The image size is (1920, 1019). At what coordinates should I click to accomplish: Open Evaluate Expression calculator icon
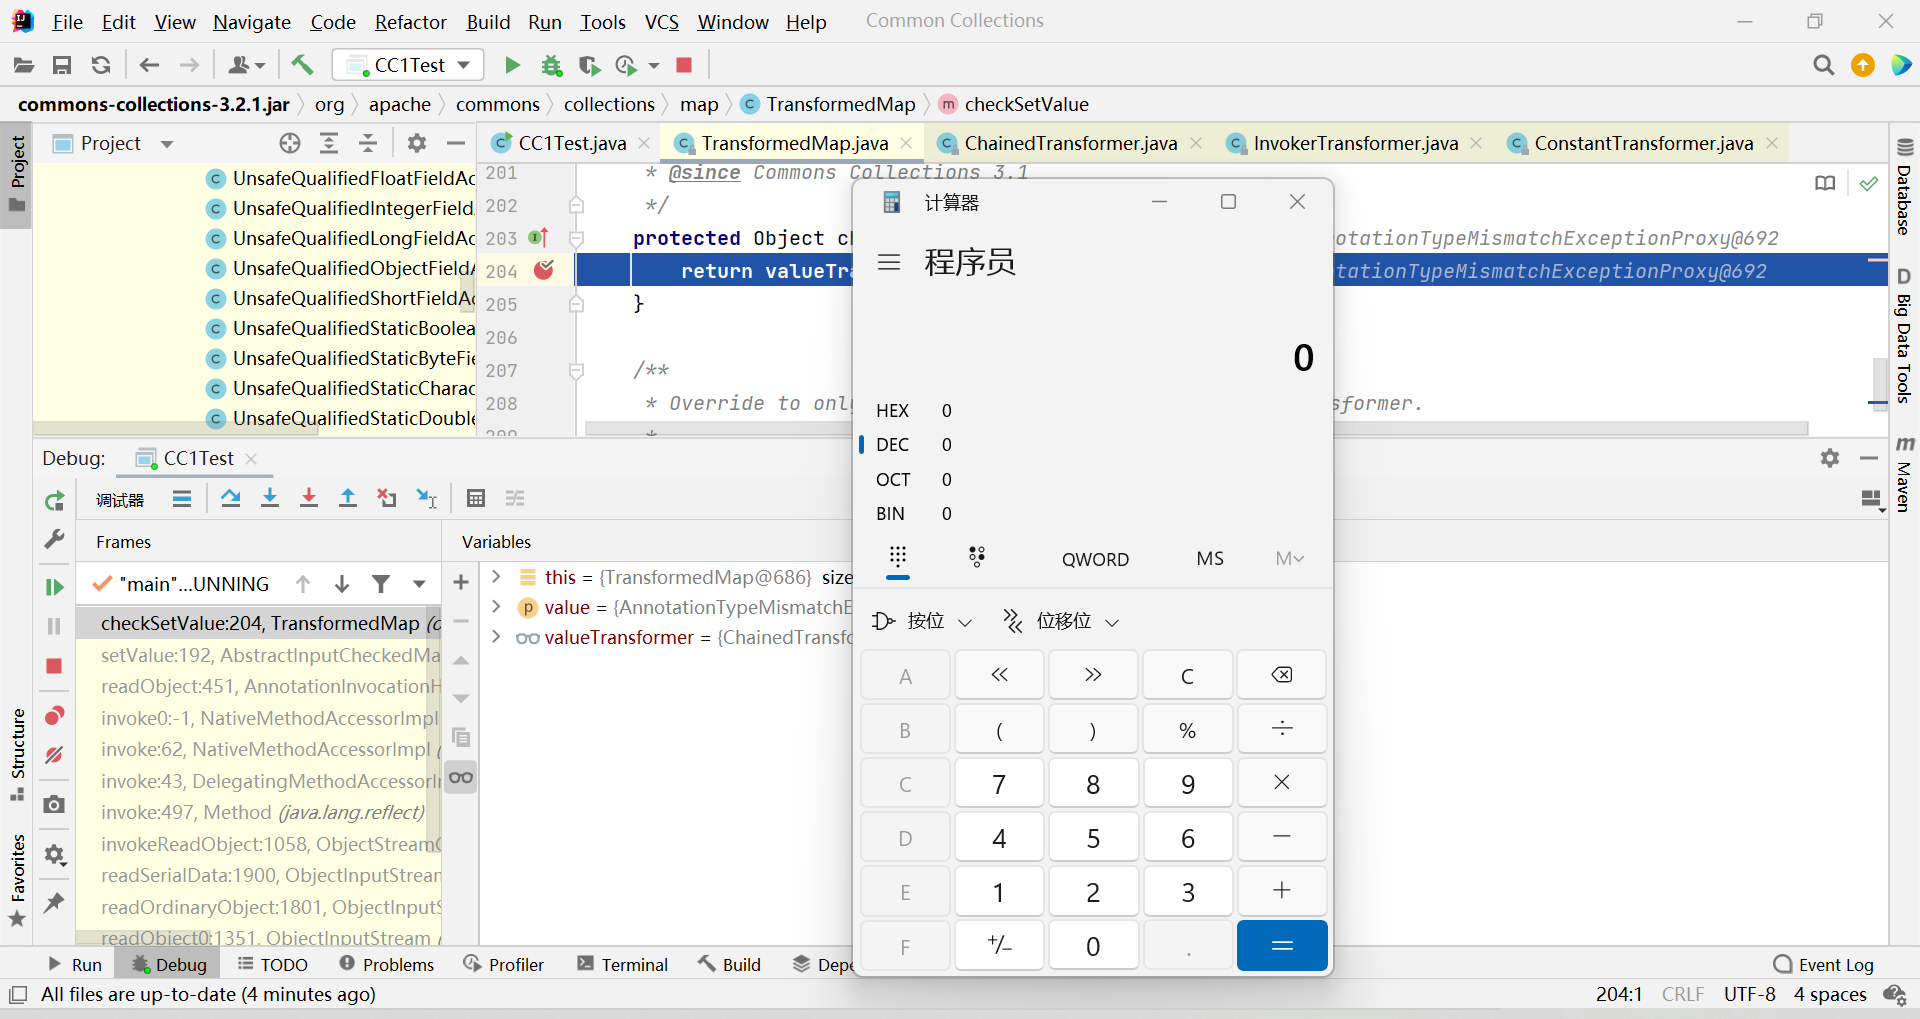476,498
